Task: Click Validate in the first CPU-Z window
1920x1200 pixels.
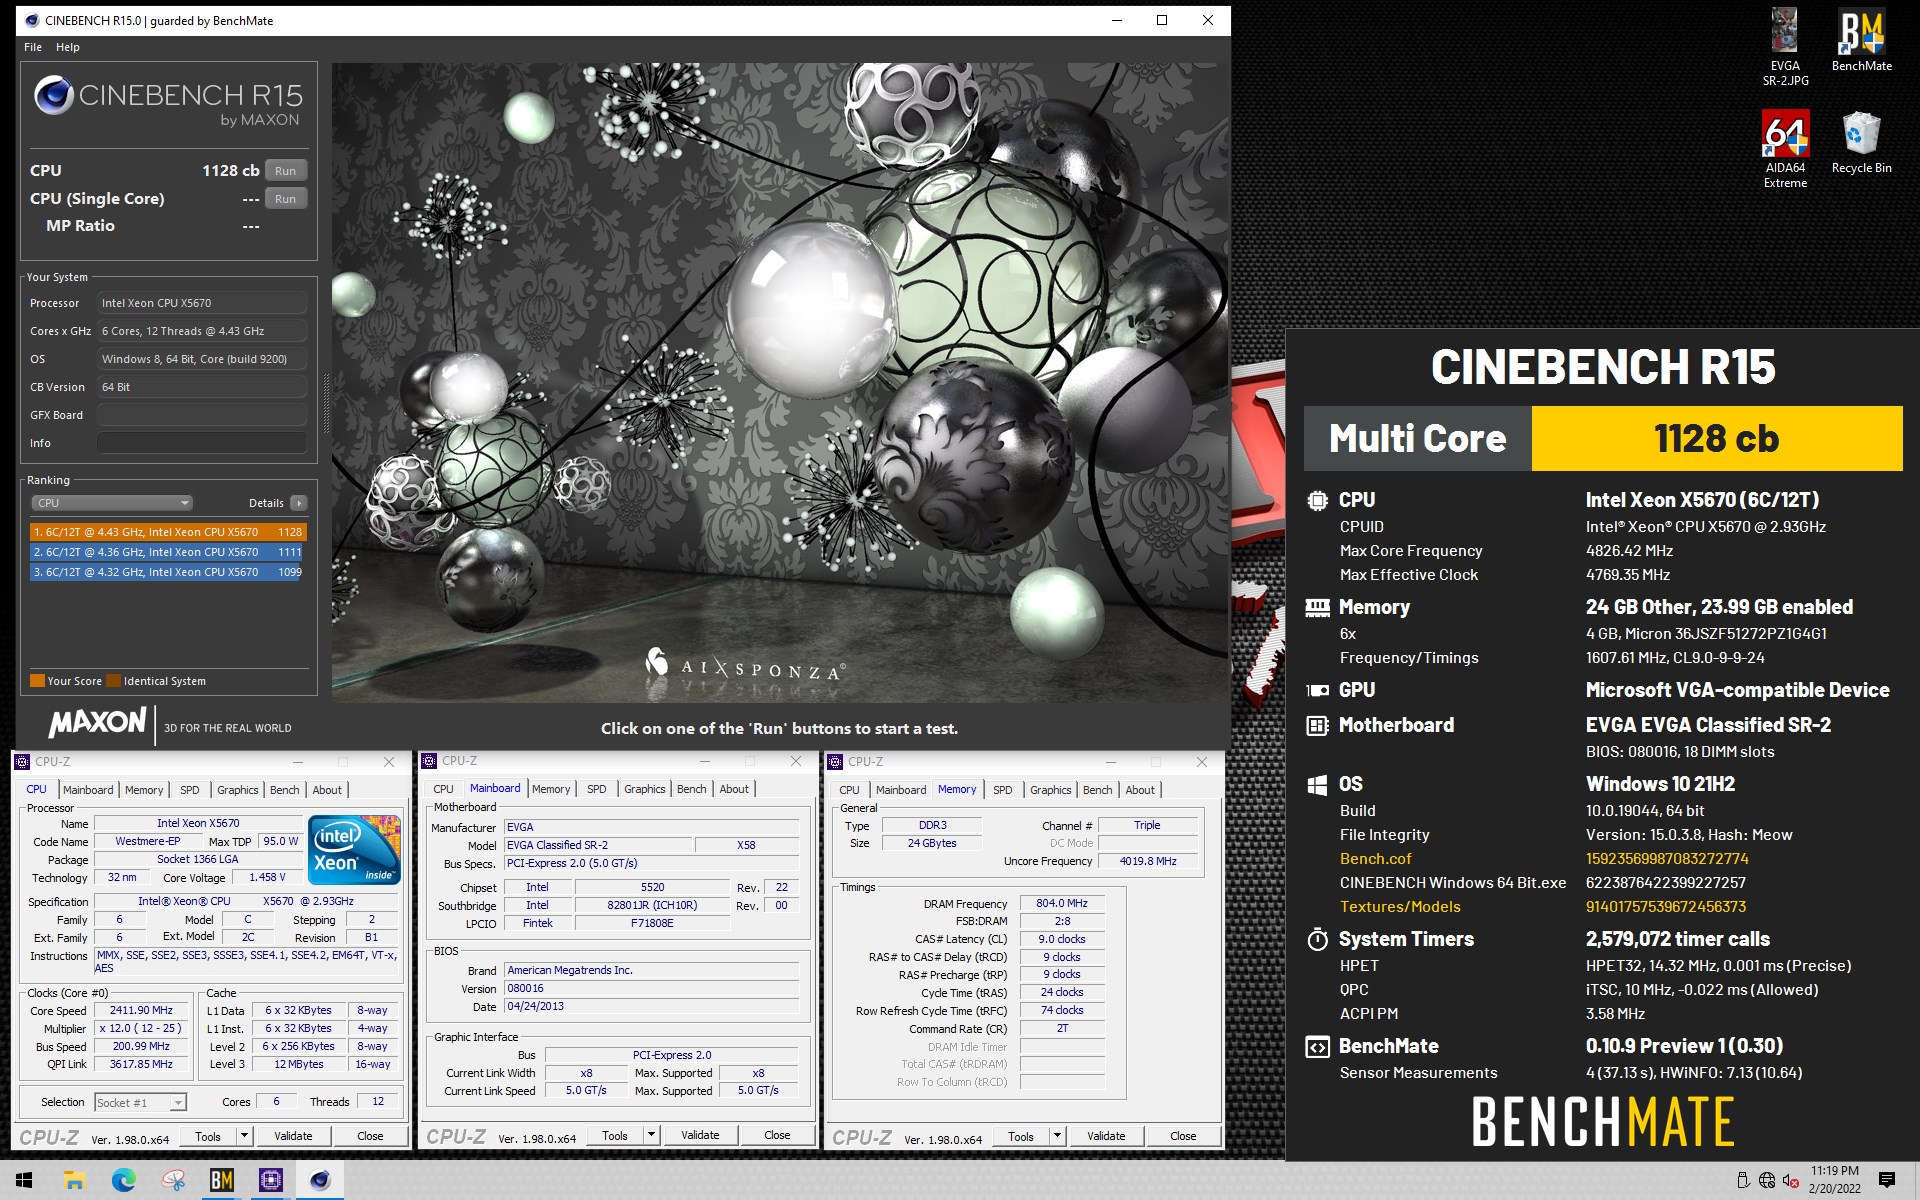Action: 293,1136
